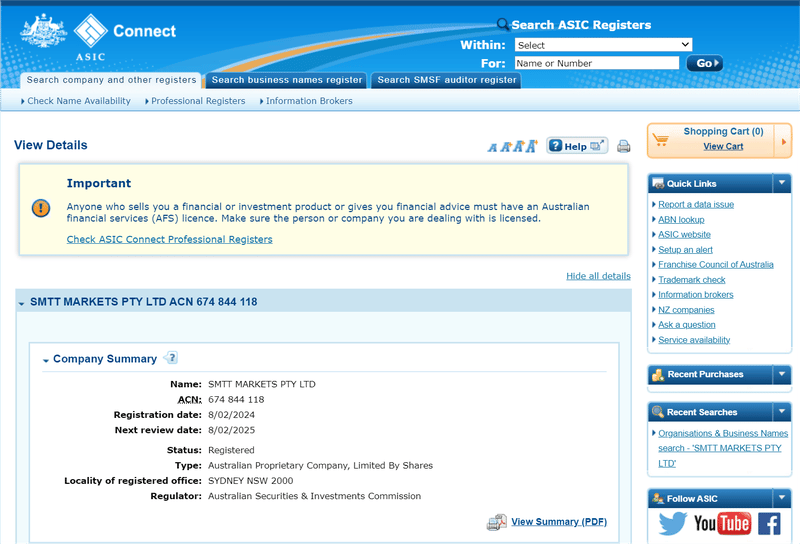Open Ask a question quick link

[x=687, y=325]
